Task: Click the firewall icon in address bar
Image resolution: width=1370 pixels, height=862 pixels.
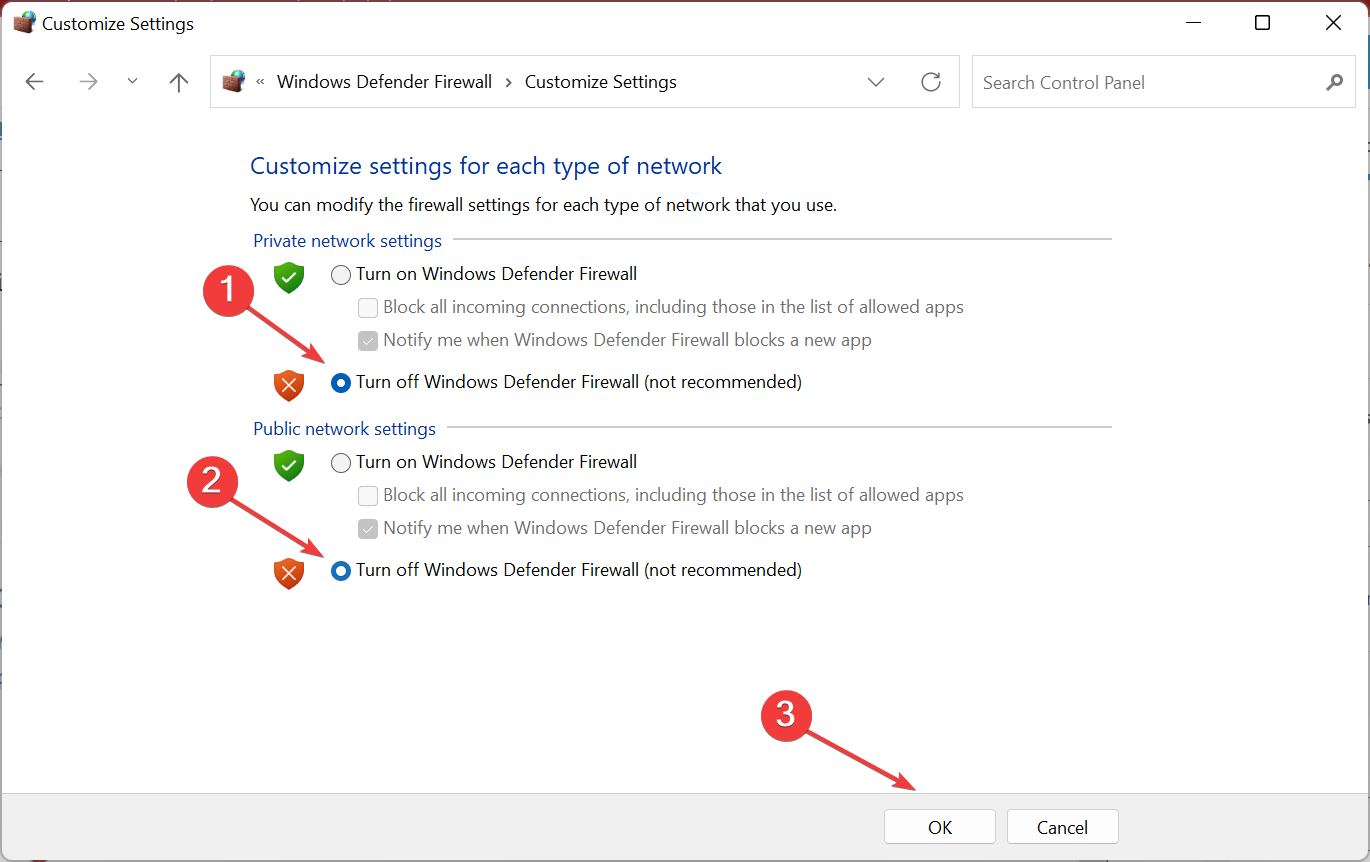Action: tap(234, 82)
